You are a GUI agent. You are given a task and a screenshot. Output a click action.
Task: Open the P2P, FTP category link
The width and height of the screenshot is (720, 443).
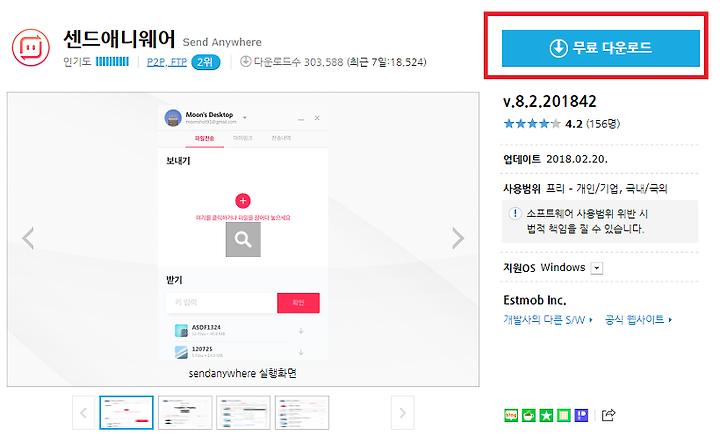pos(167,62)
